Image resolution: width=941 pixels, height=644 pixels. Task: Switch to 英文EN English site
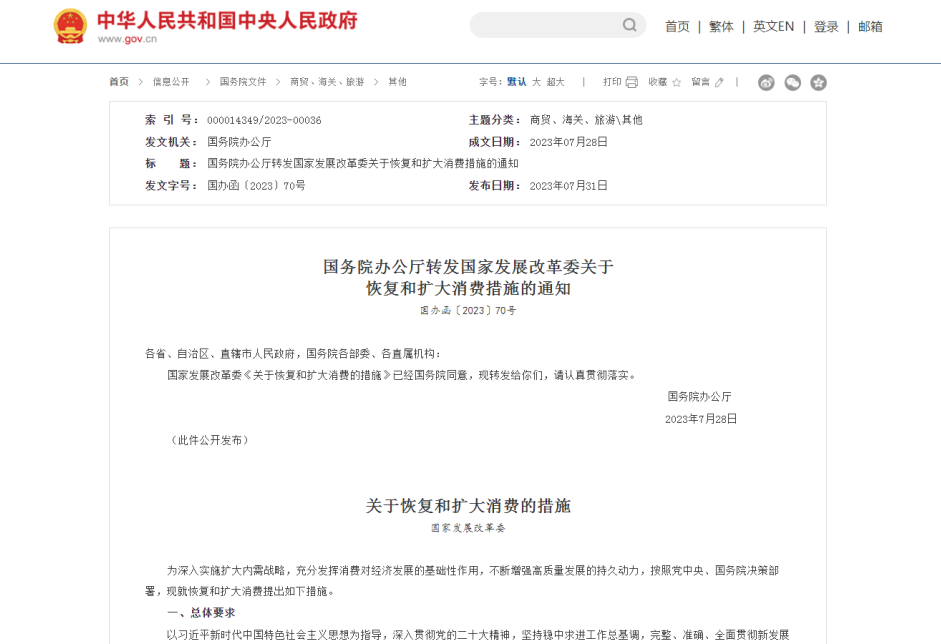[x=773, y=27]
